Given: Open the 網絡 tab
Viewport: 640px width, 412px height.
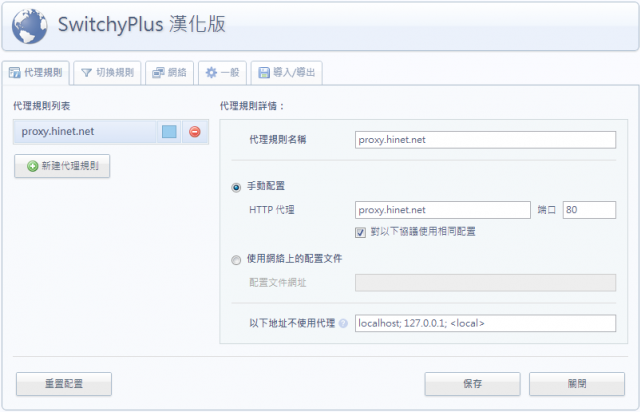Looking at the screenshot, I should tap(169, 73).
